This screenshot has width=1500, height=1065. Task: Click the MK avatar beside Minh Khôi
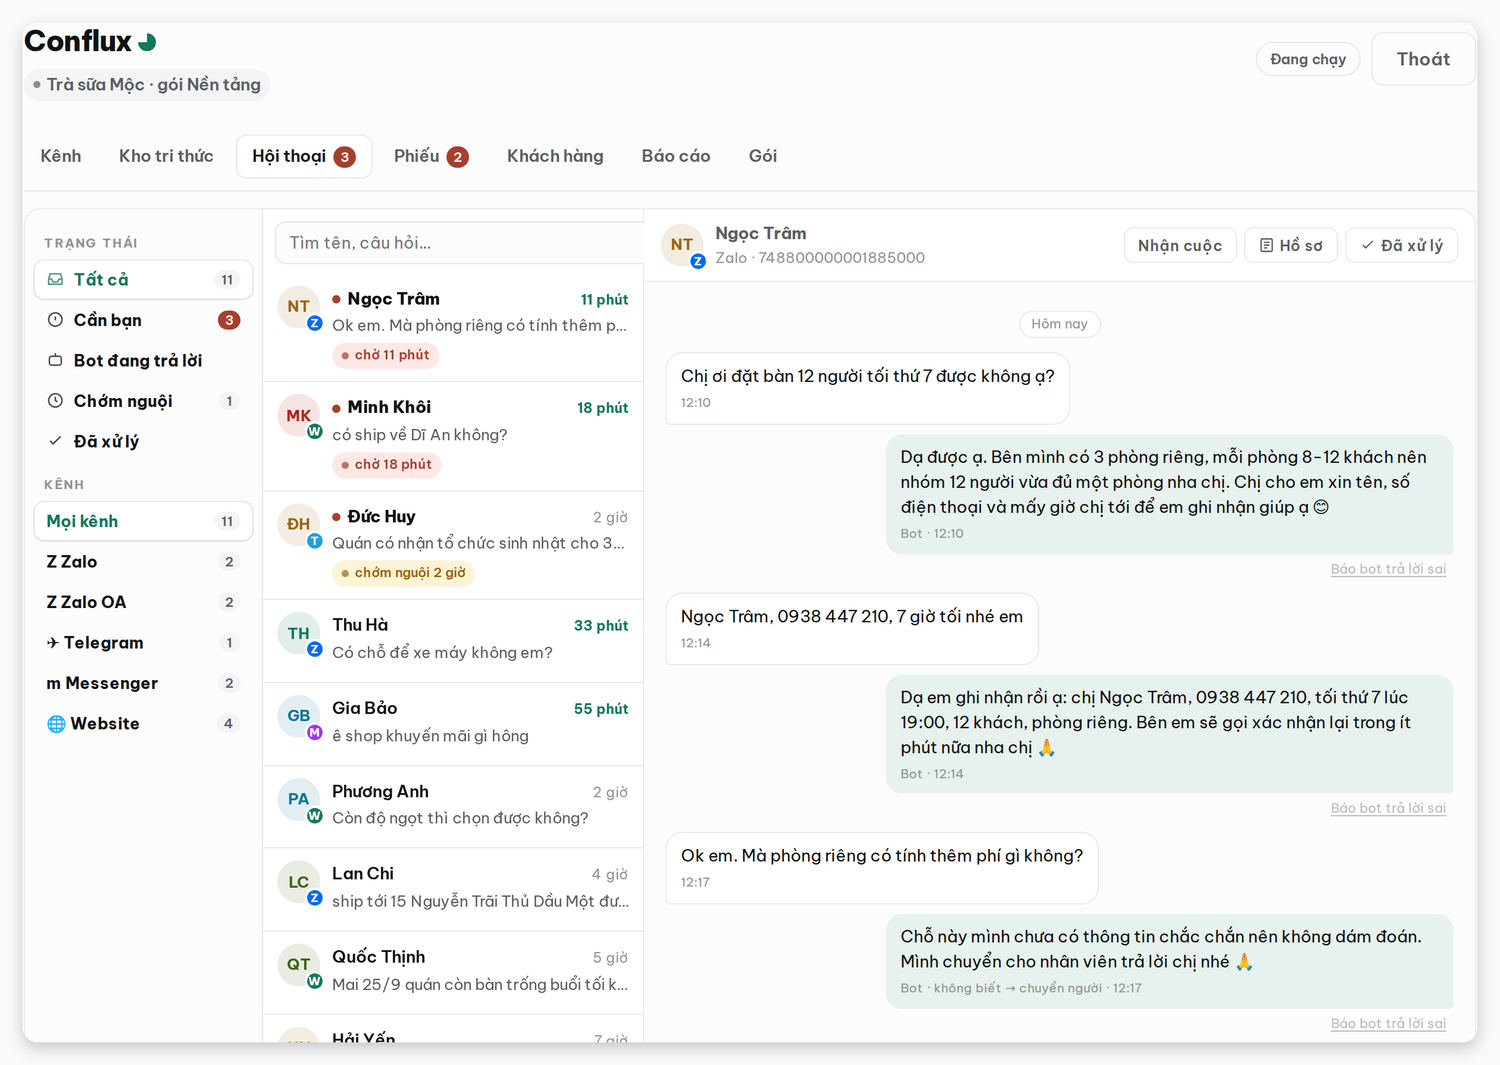click(298, 416)
